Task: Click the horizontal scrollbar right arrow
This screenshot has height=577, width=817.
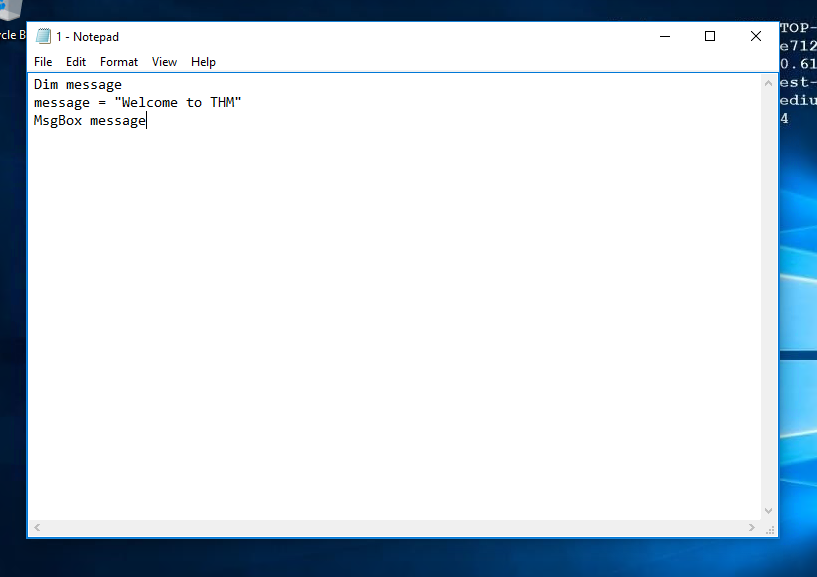Action: coord(752,527)
